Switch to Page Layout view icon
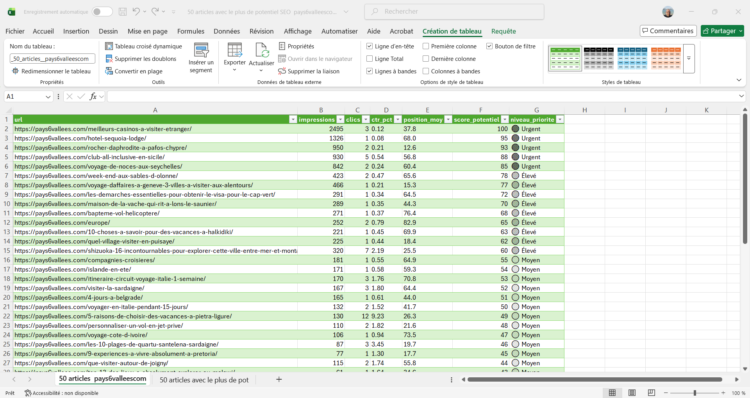This screenshot has width=750, height=398. point(631,393)
